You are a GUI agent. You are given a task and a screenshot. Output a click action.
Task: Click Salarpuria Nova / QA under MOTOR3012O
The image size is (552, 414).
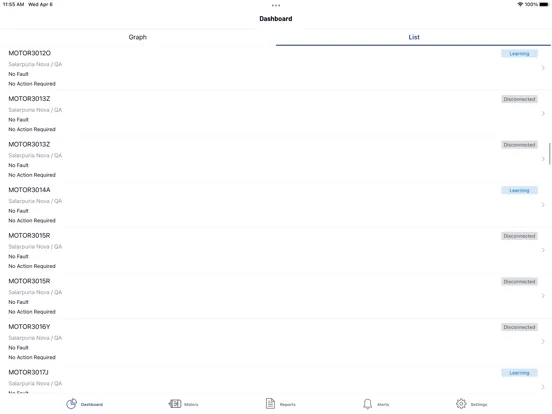(35, 64)
